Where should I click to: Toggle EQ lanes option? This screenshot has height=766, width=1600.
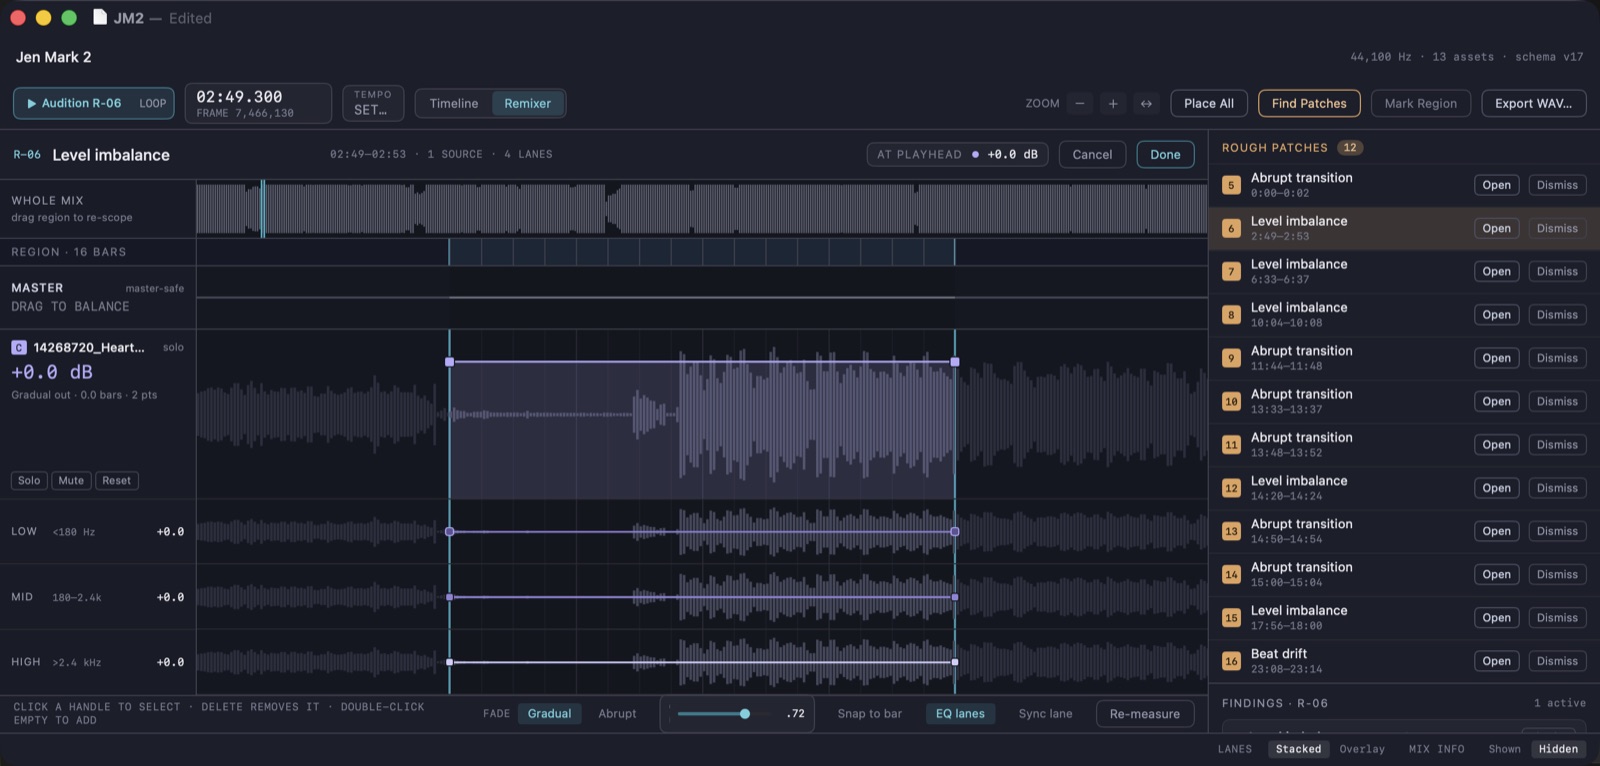[960, 713]
